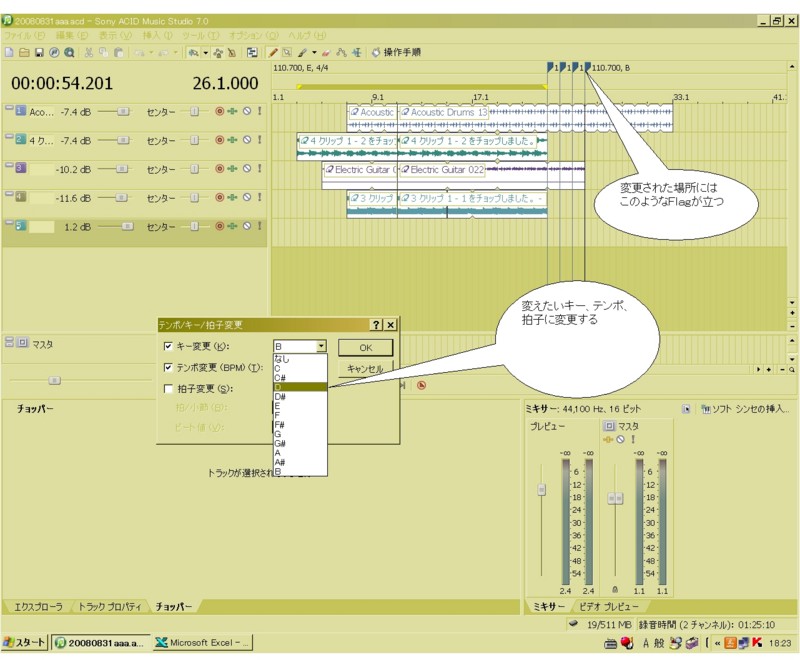Image resolution: width=800 pixels, height=660 pixels.
Task: Open the オプション (O) menu
Action: tap(254, 35)
